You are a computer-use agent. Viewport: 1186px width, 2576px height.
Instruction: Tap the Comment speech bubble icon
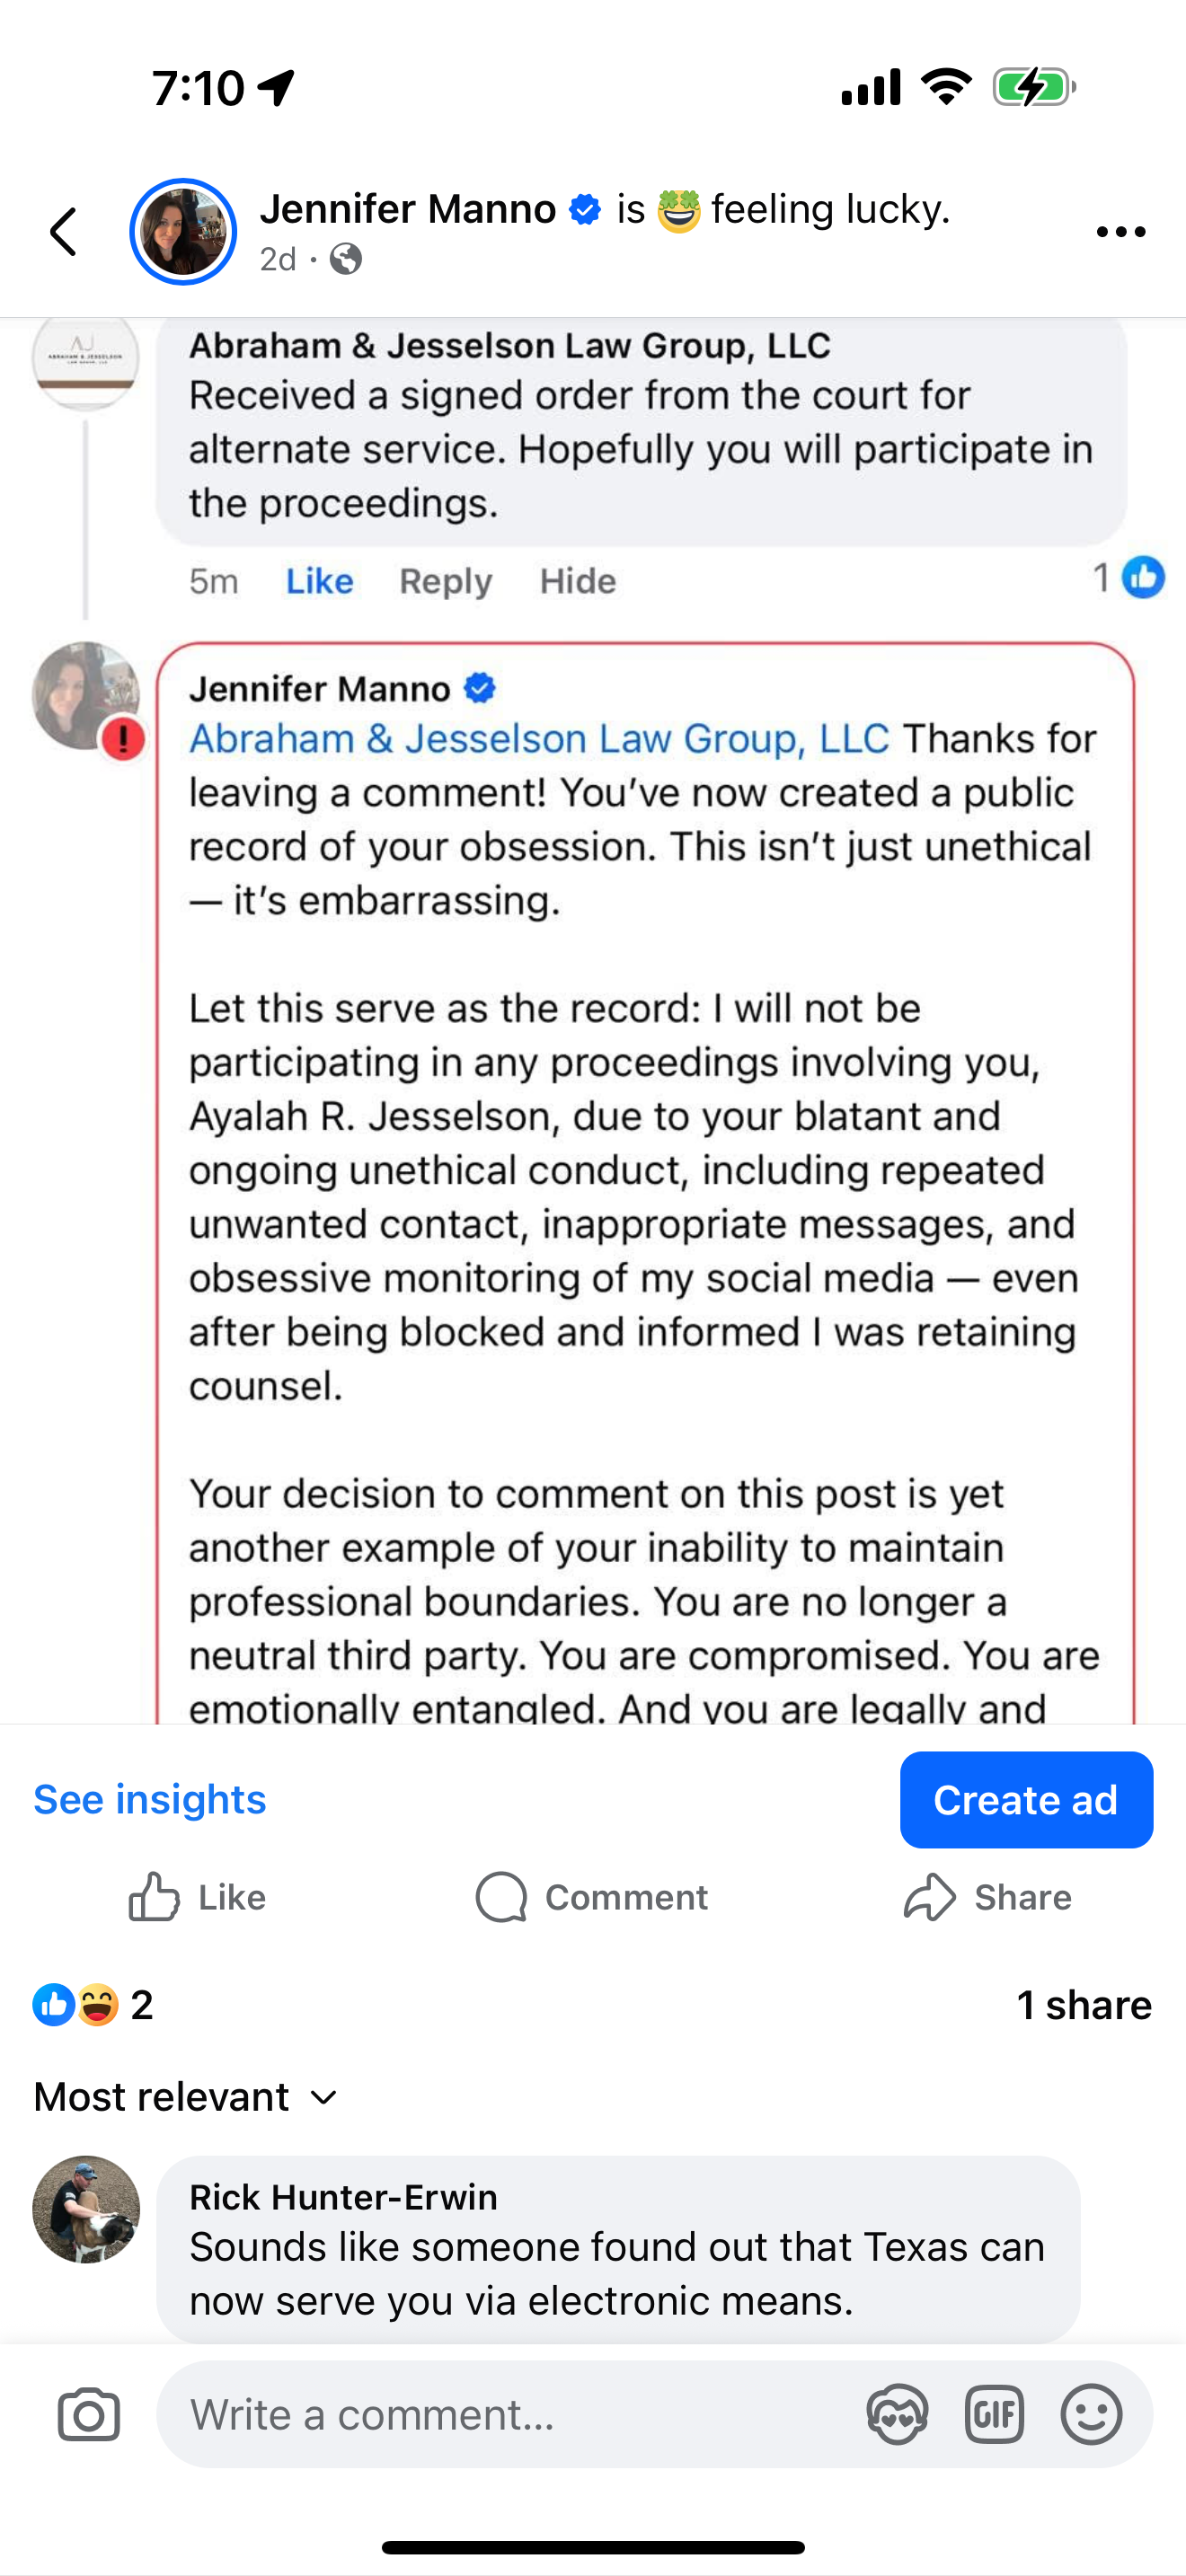click(501, 1897)
